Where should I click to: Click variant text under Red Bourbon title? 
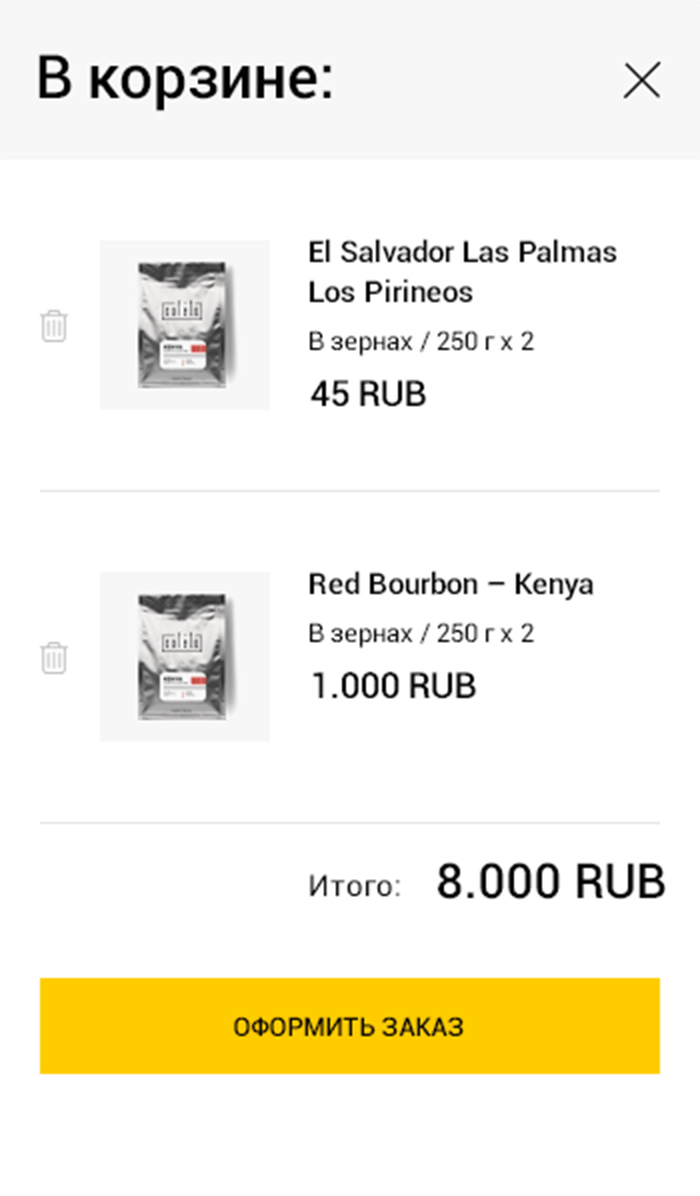coord(421,634)
